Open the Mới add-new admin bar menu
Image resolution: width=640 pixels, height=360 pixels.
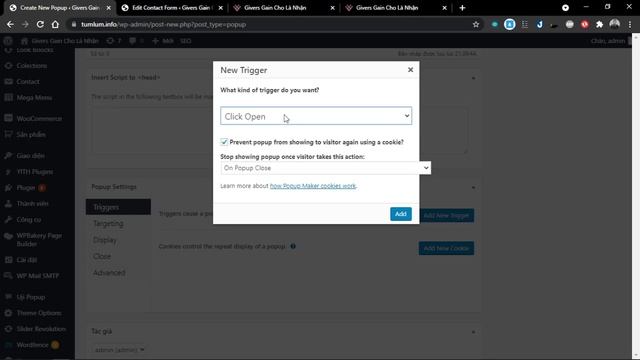pyautogui.click(x=163, y=41)
